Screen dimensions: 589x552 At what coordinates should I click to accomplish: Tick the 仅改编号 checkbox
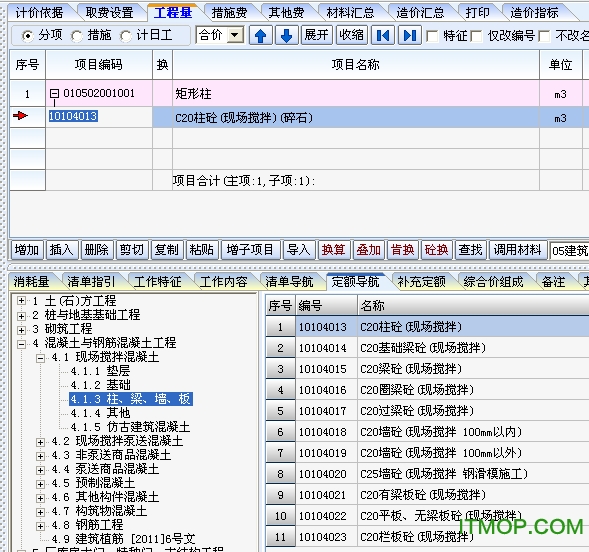[476, 36]
